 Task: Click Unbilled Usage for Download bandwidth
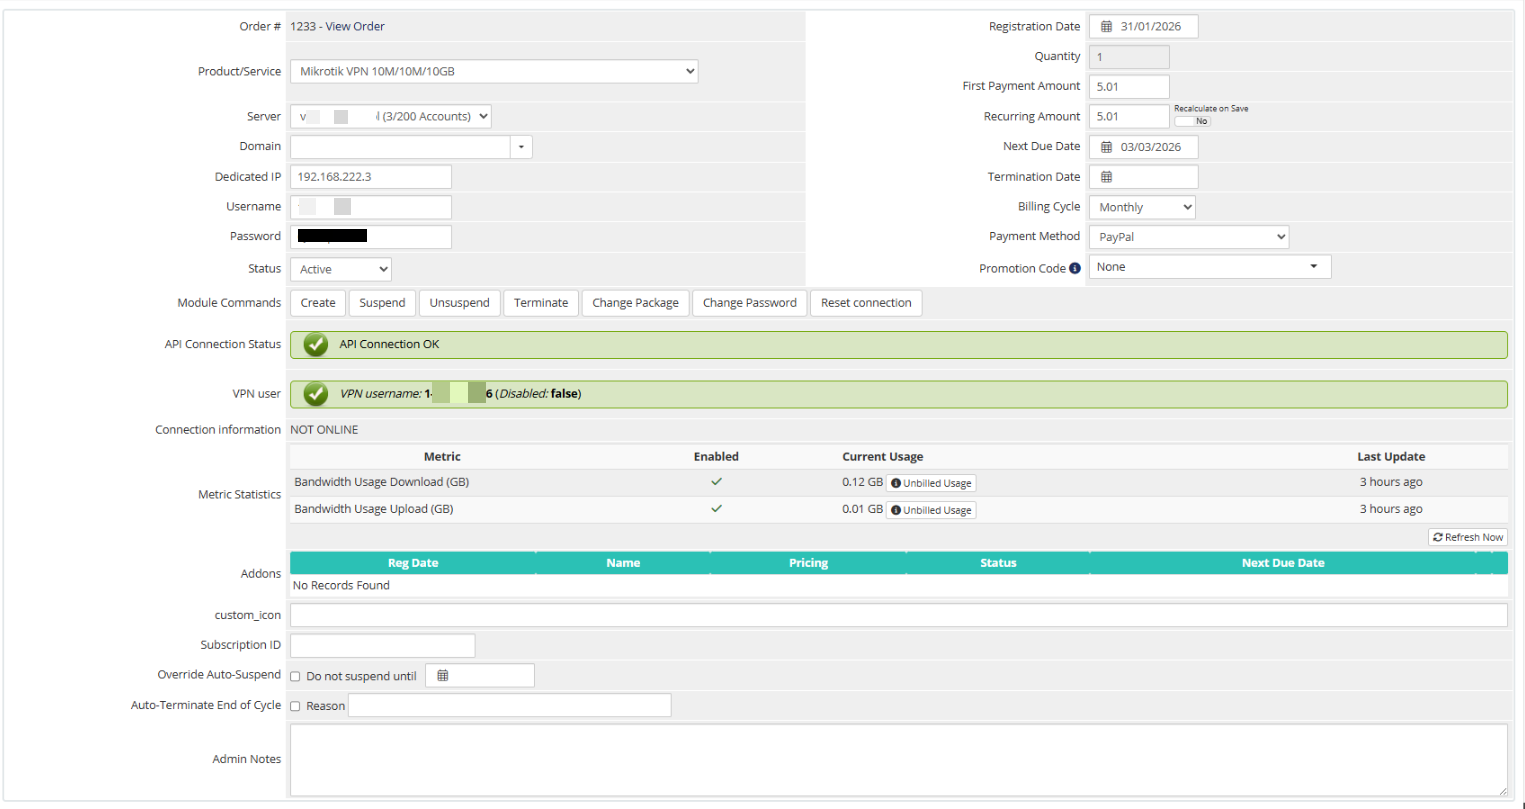point(931,483)
